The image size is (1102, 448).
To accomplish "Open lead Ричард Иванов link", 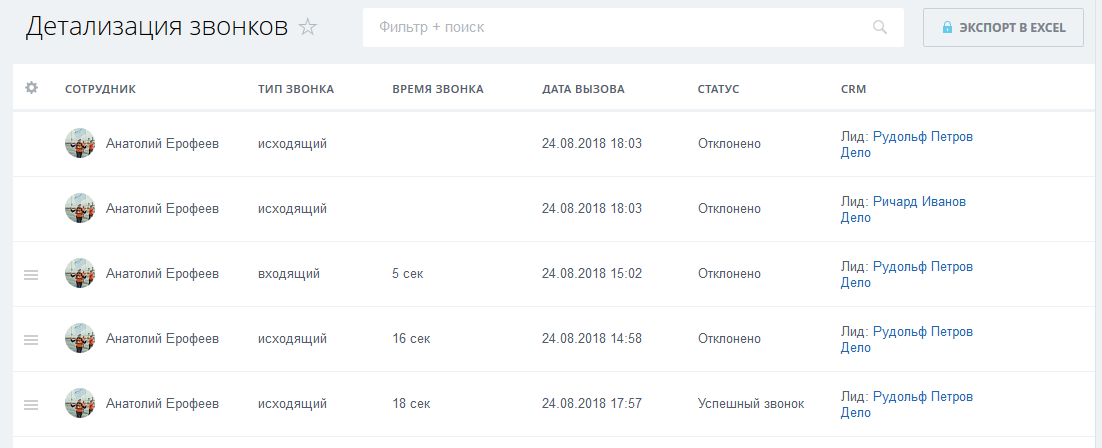I will pyautogui.click(x=919, y=202).
